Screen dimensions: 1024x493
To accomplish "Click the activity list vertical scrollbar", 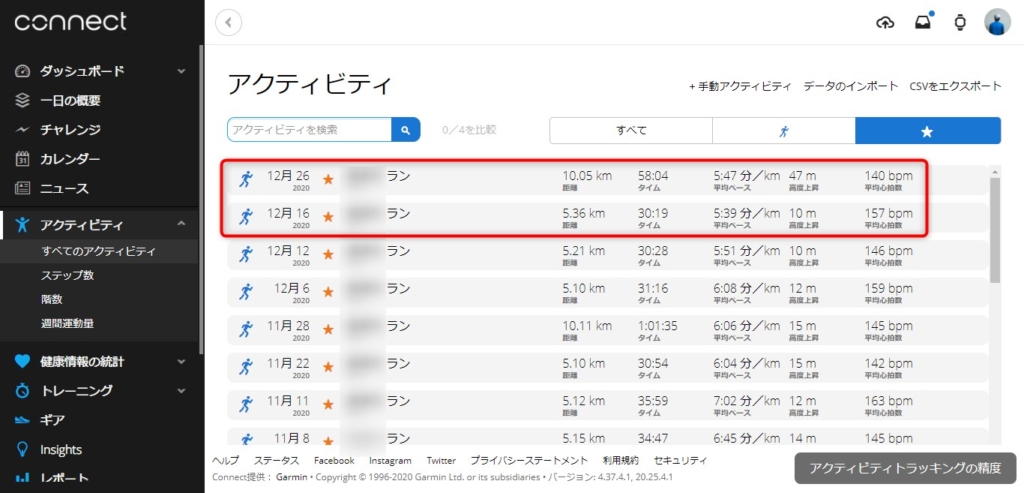I will click(x=994, y=230).
